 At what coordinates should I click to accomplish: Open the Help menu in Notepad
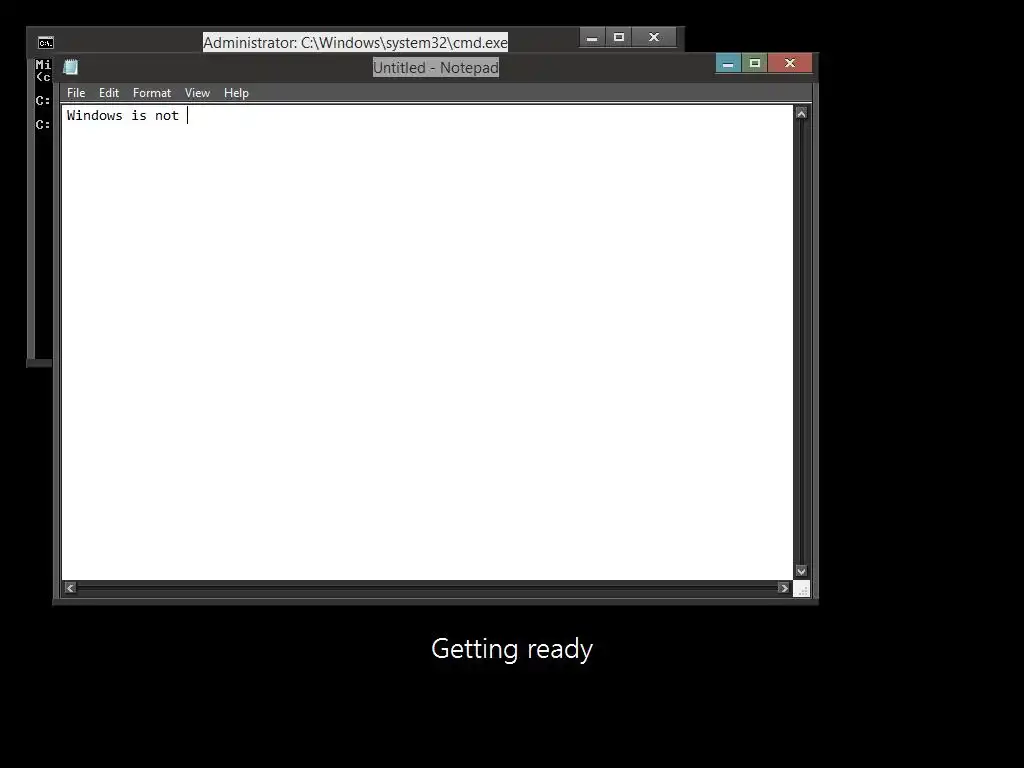pyautogui.click(x=236, y=93)
